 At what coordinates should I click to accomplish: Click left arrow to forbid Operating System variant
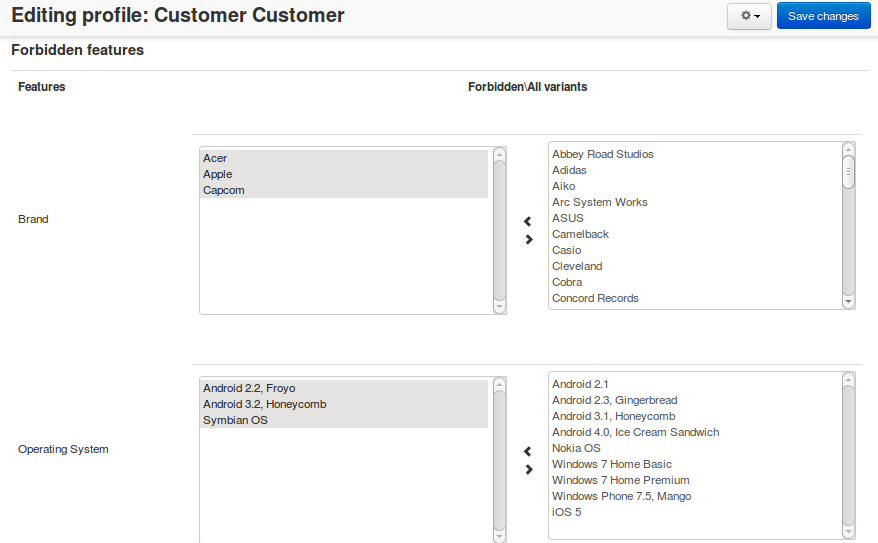[527, 451]
